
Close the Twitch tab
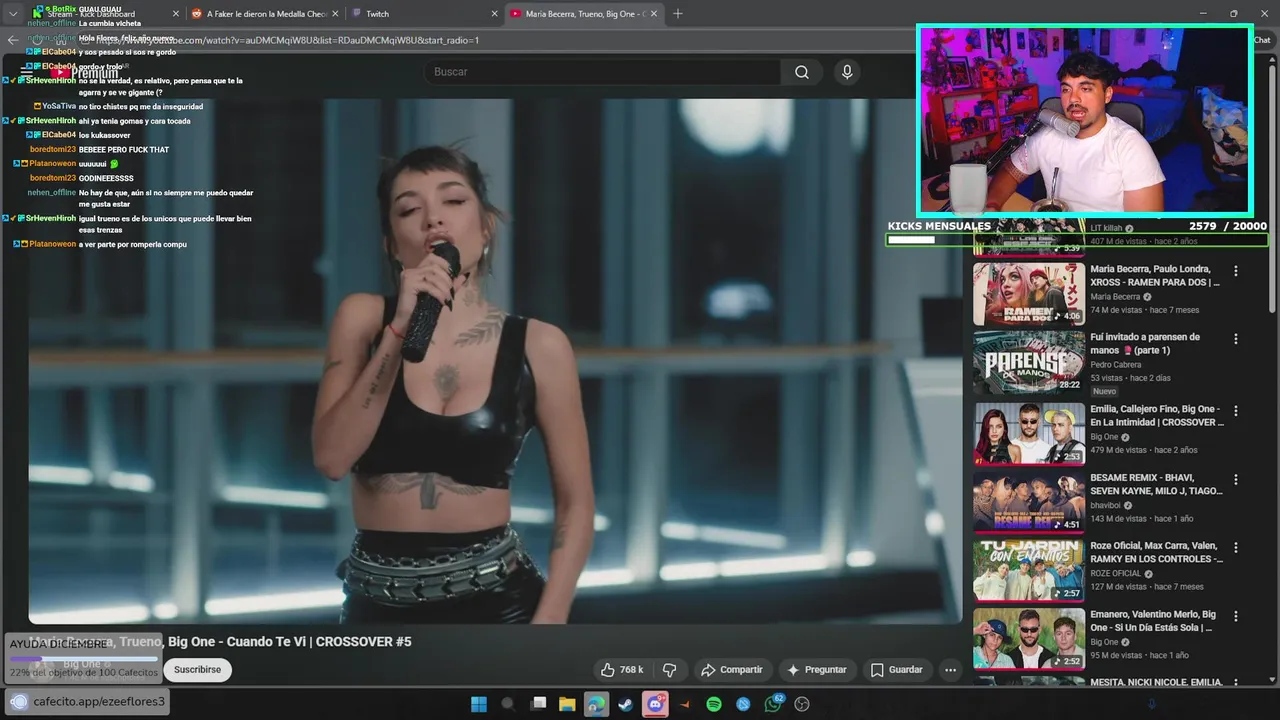pos(494,14)
